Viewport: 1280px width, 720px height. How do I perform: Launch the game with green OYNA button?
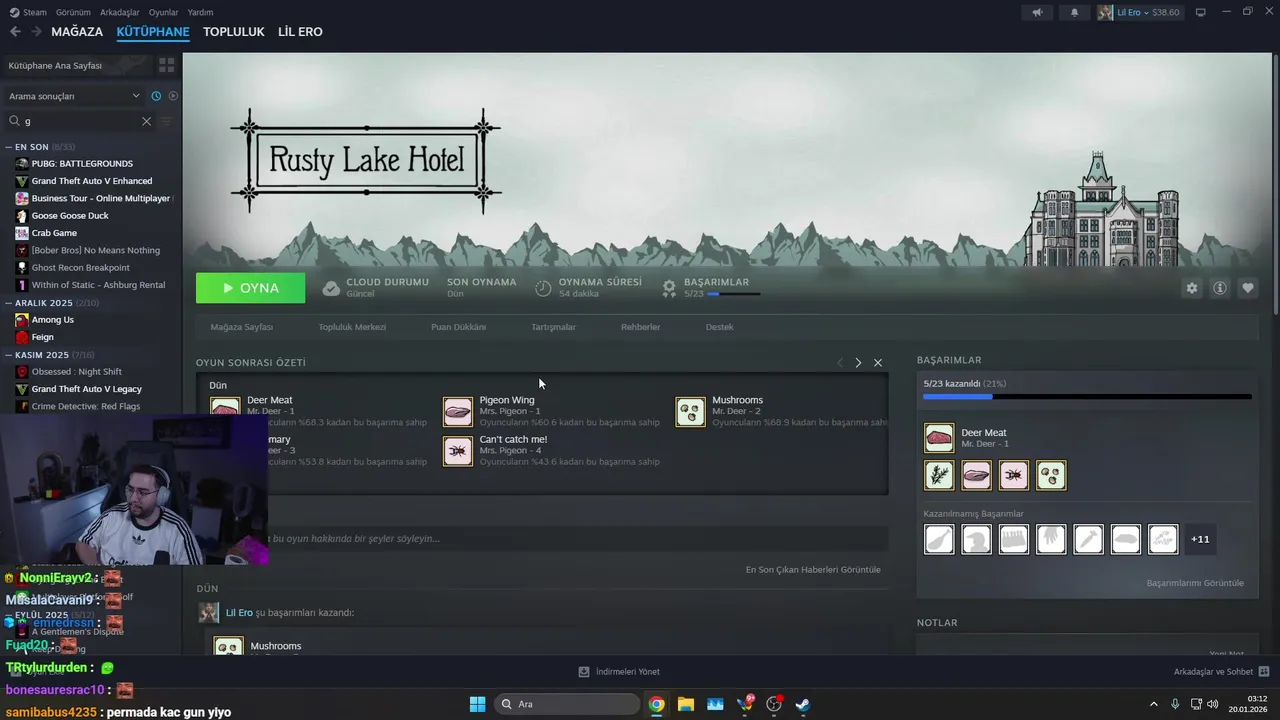click(250, 288)
